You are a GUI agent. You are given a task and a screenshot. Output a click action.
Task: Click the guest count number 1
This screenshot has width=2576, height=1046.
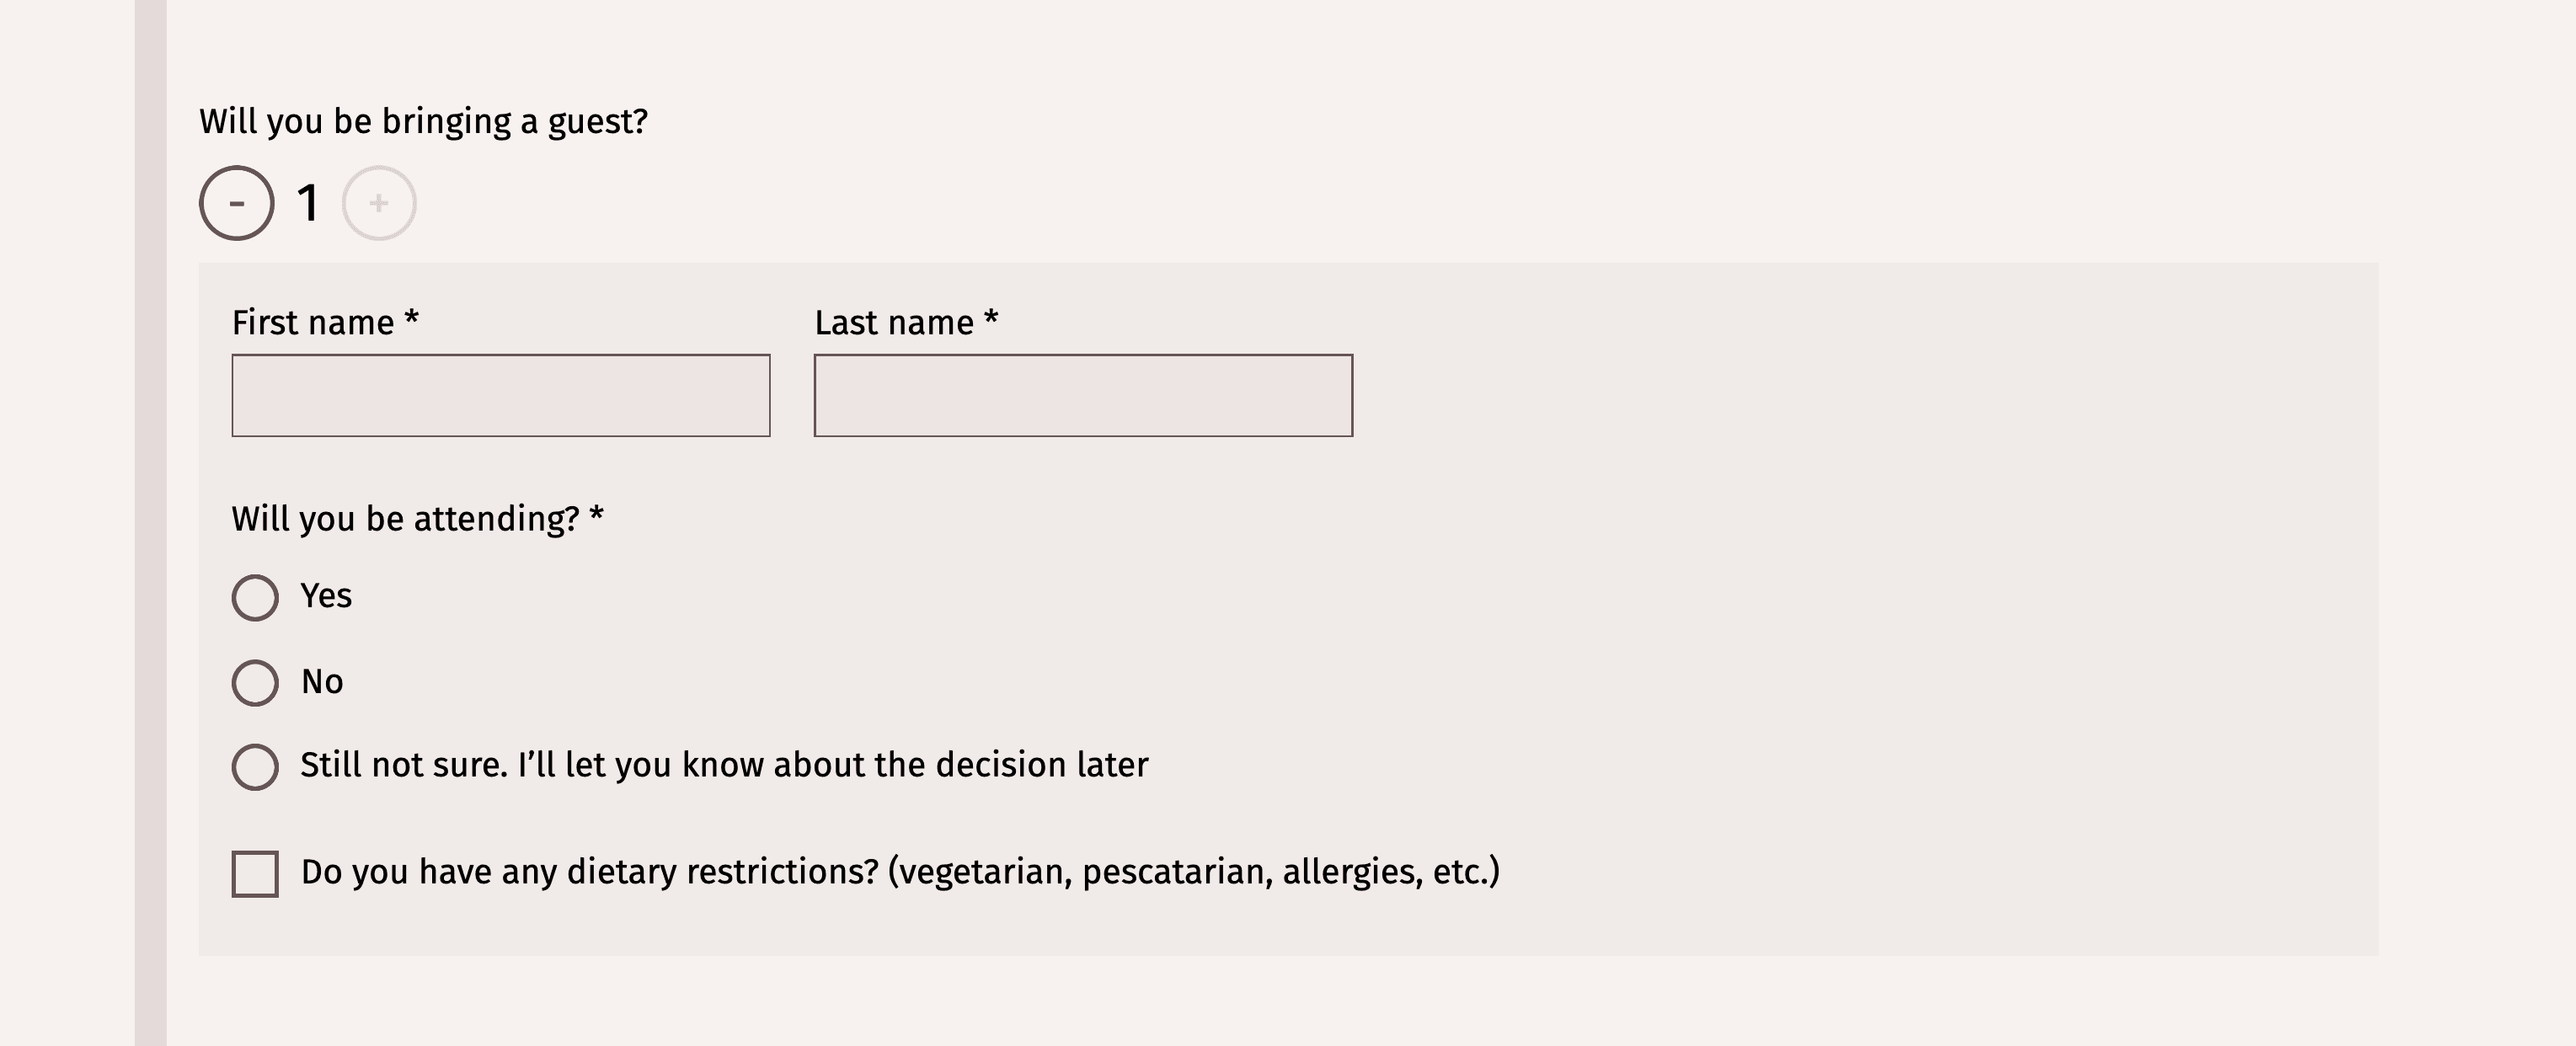[x=308, y=203]
